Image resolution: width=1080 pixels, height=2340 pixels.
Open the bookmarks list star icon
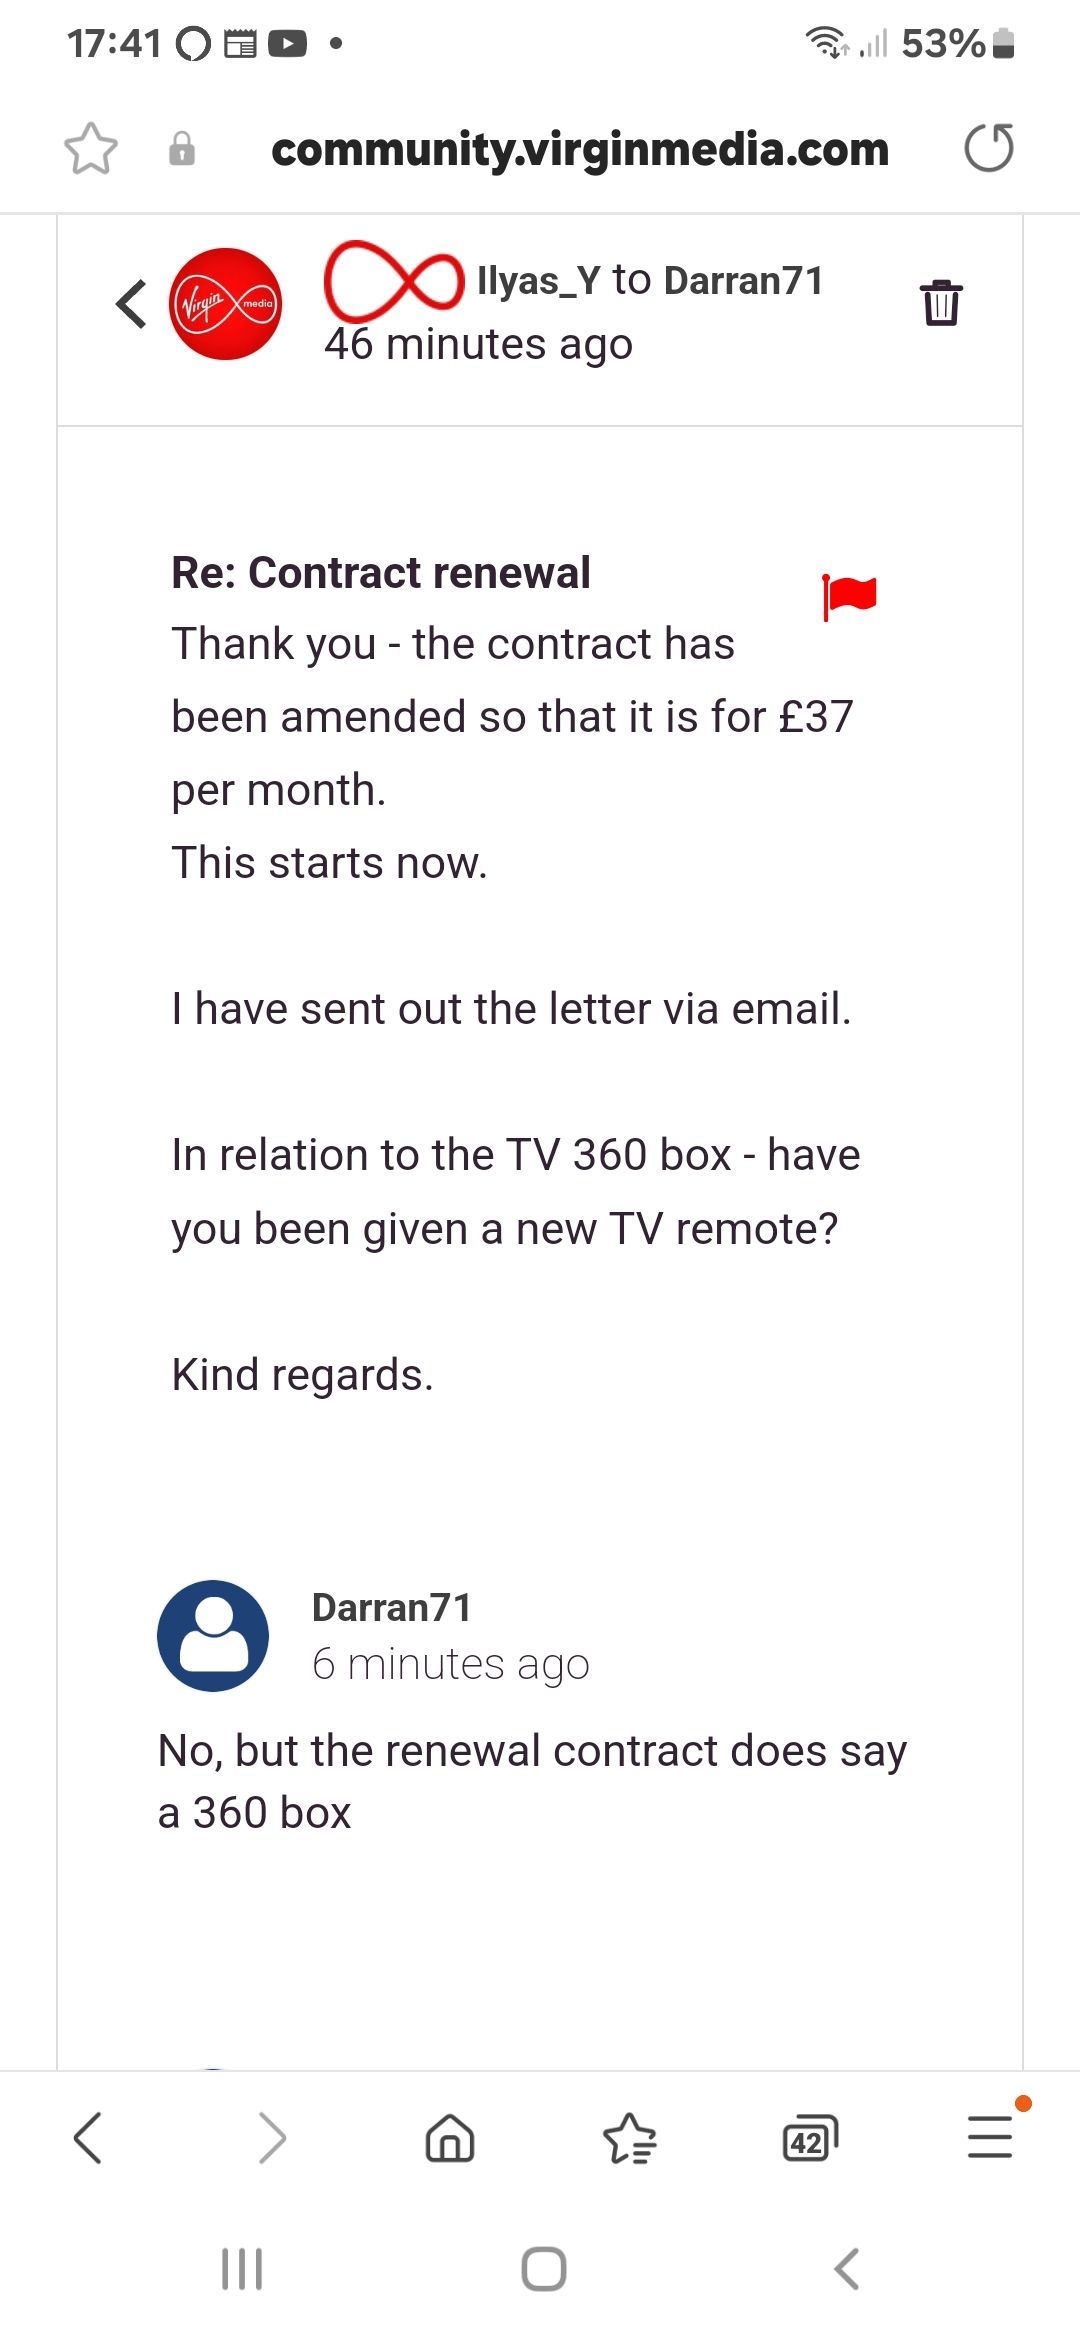pyautogui.click(x=630, y=2138)
